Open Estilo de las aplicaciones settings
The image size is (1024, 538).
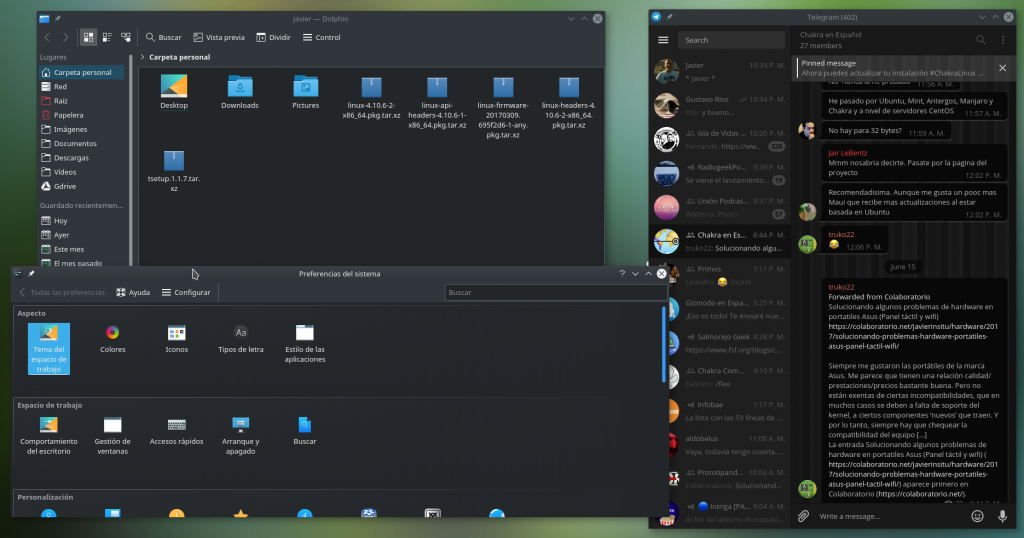click(305, 344)
